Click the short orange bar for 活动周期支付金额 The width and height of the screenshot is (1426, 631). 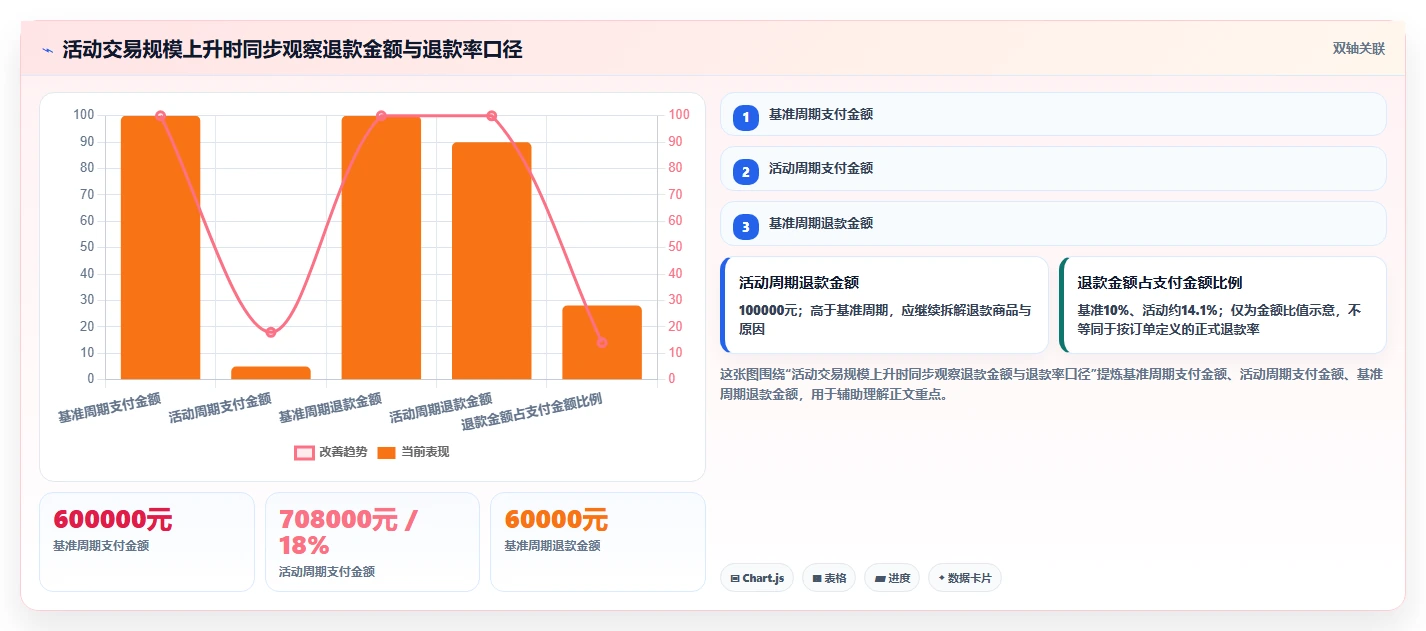coord(271,373)
